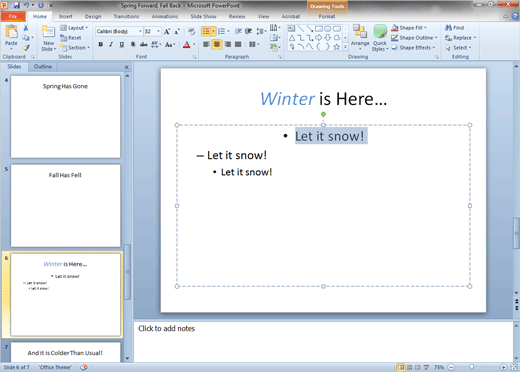The image size is (520, 372).
Task: Insert a New Slide via its icon
Action: click(x=48, y=32)
